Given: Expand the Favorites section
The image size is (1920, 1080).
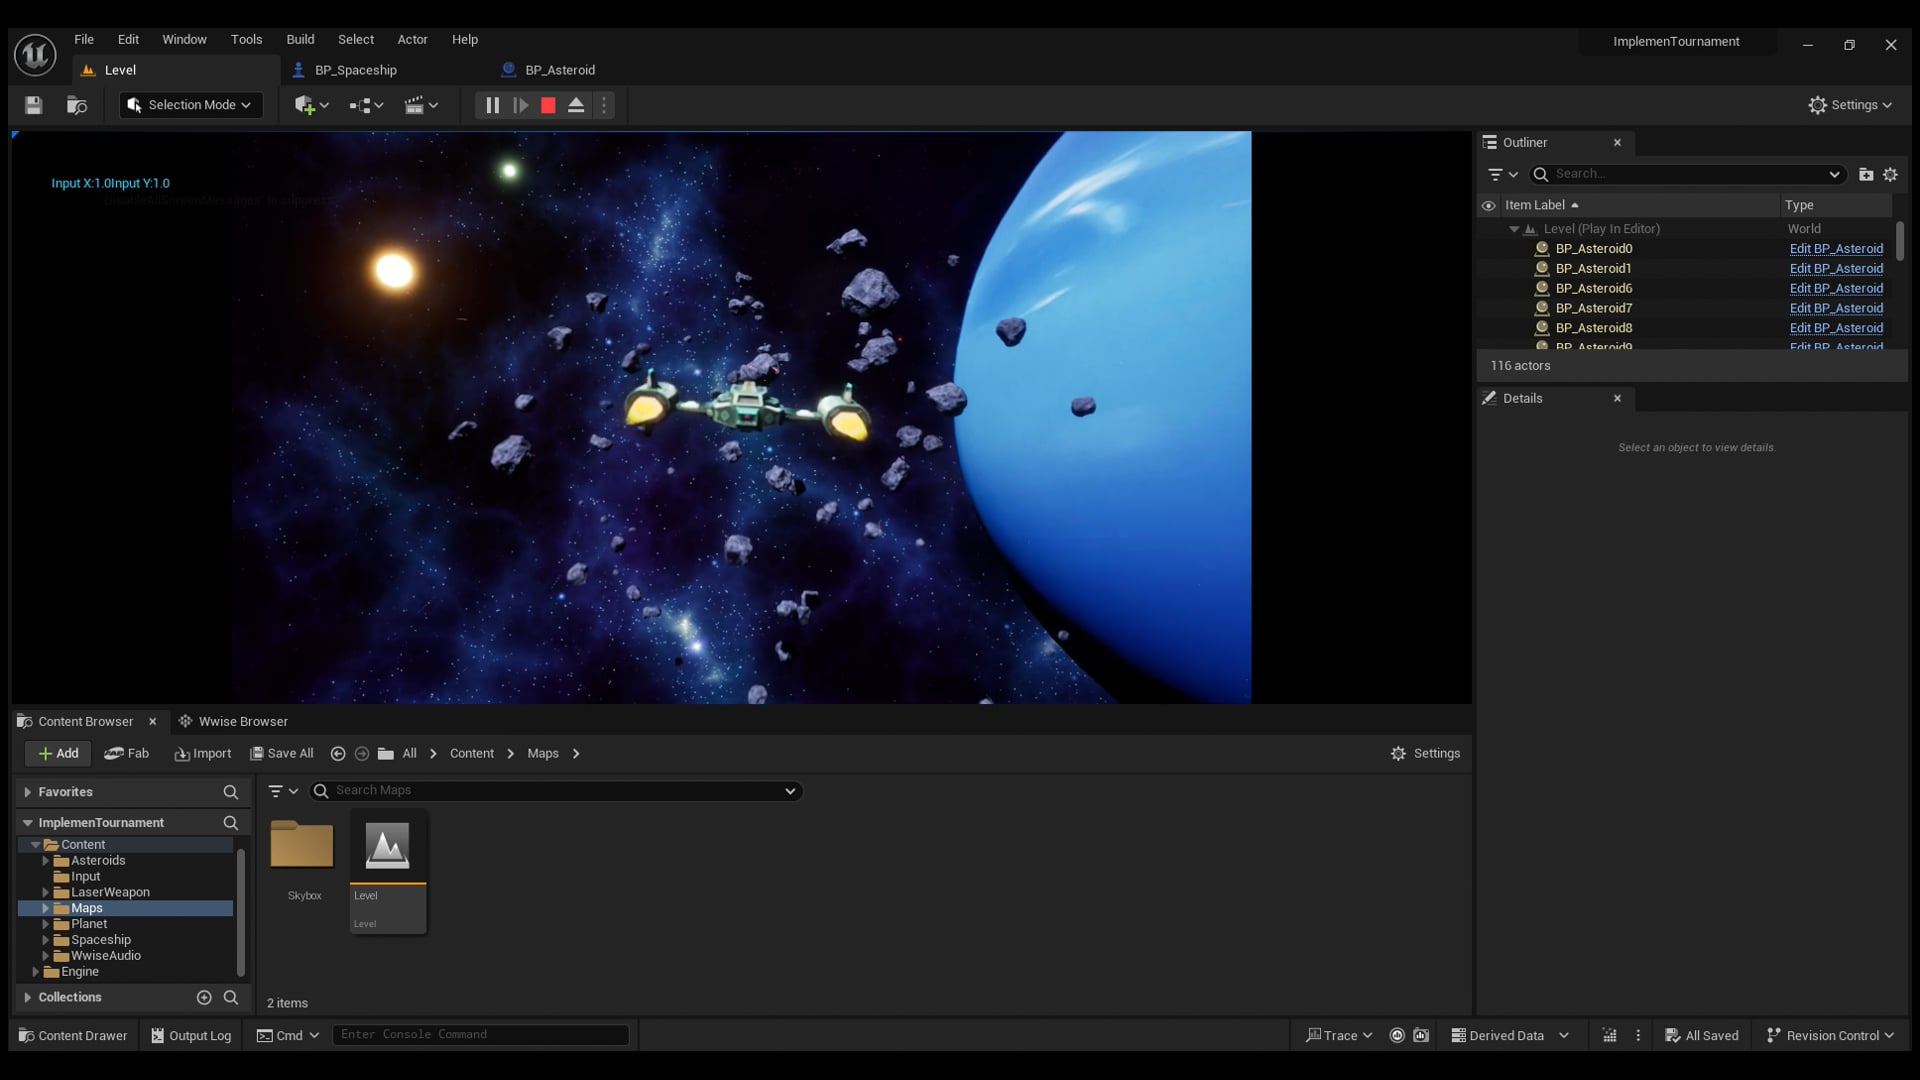Looking at the screenshot, I should tap(28, 792).
